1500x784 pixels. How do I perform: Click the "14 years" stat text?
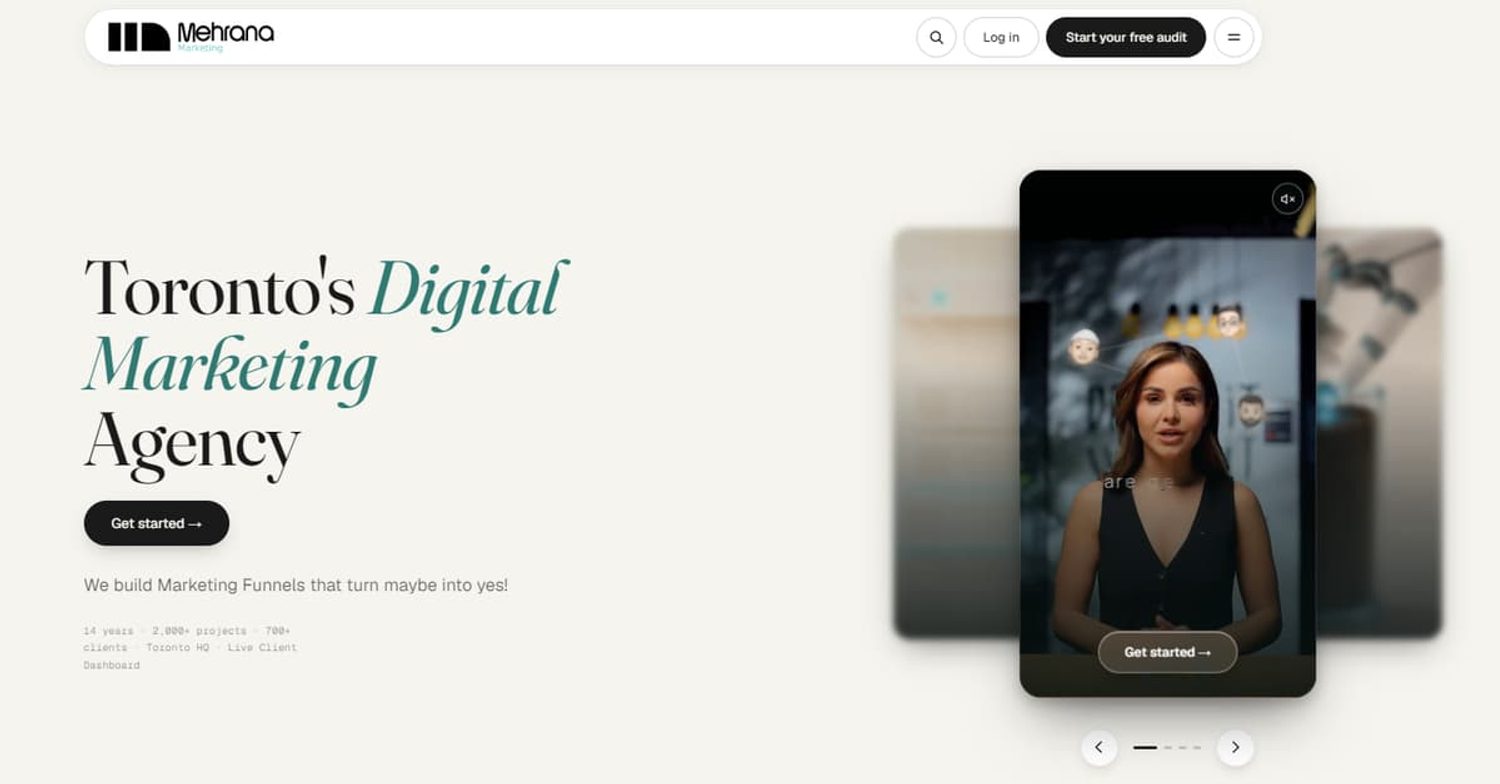coord(108,631)
